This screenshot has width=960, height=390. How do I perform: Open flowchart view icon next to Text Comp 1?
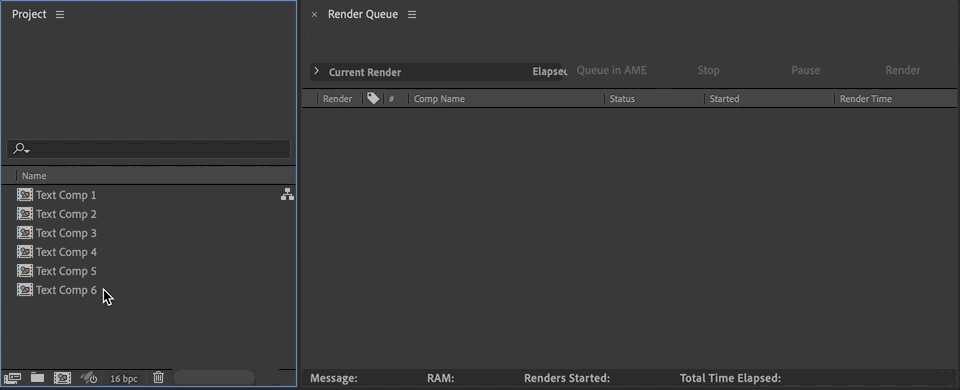tap(287, 195)
